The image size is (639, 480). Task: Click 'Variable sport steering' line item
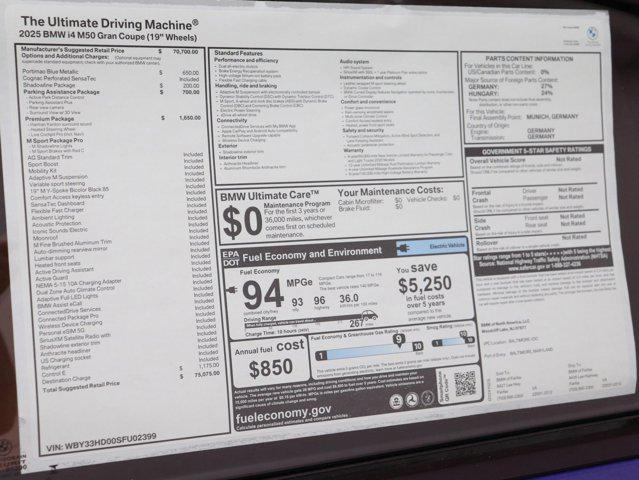[57, 183]
